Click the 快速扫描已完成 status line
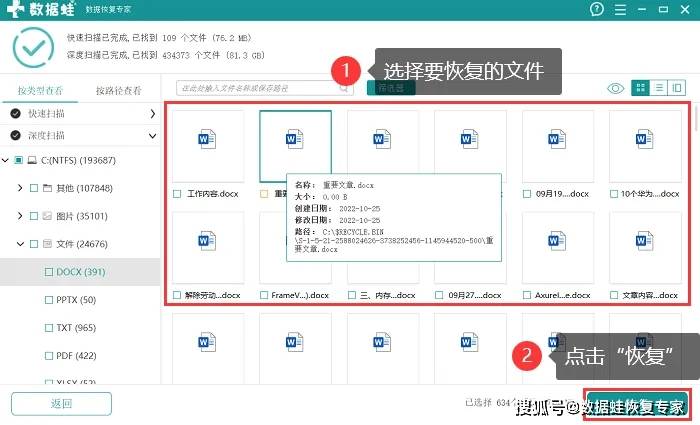Viewport: 700px width, 425px height. point(160,38)
